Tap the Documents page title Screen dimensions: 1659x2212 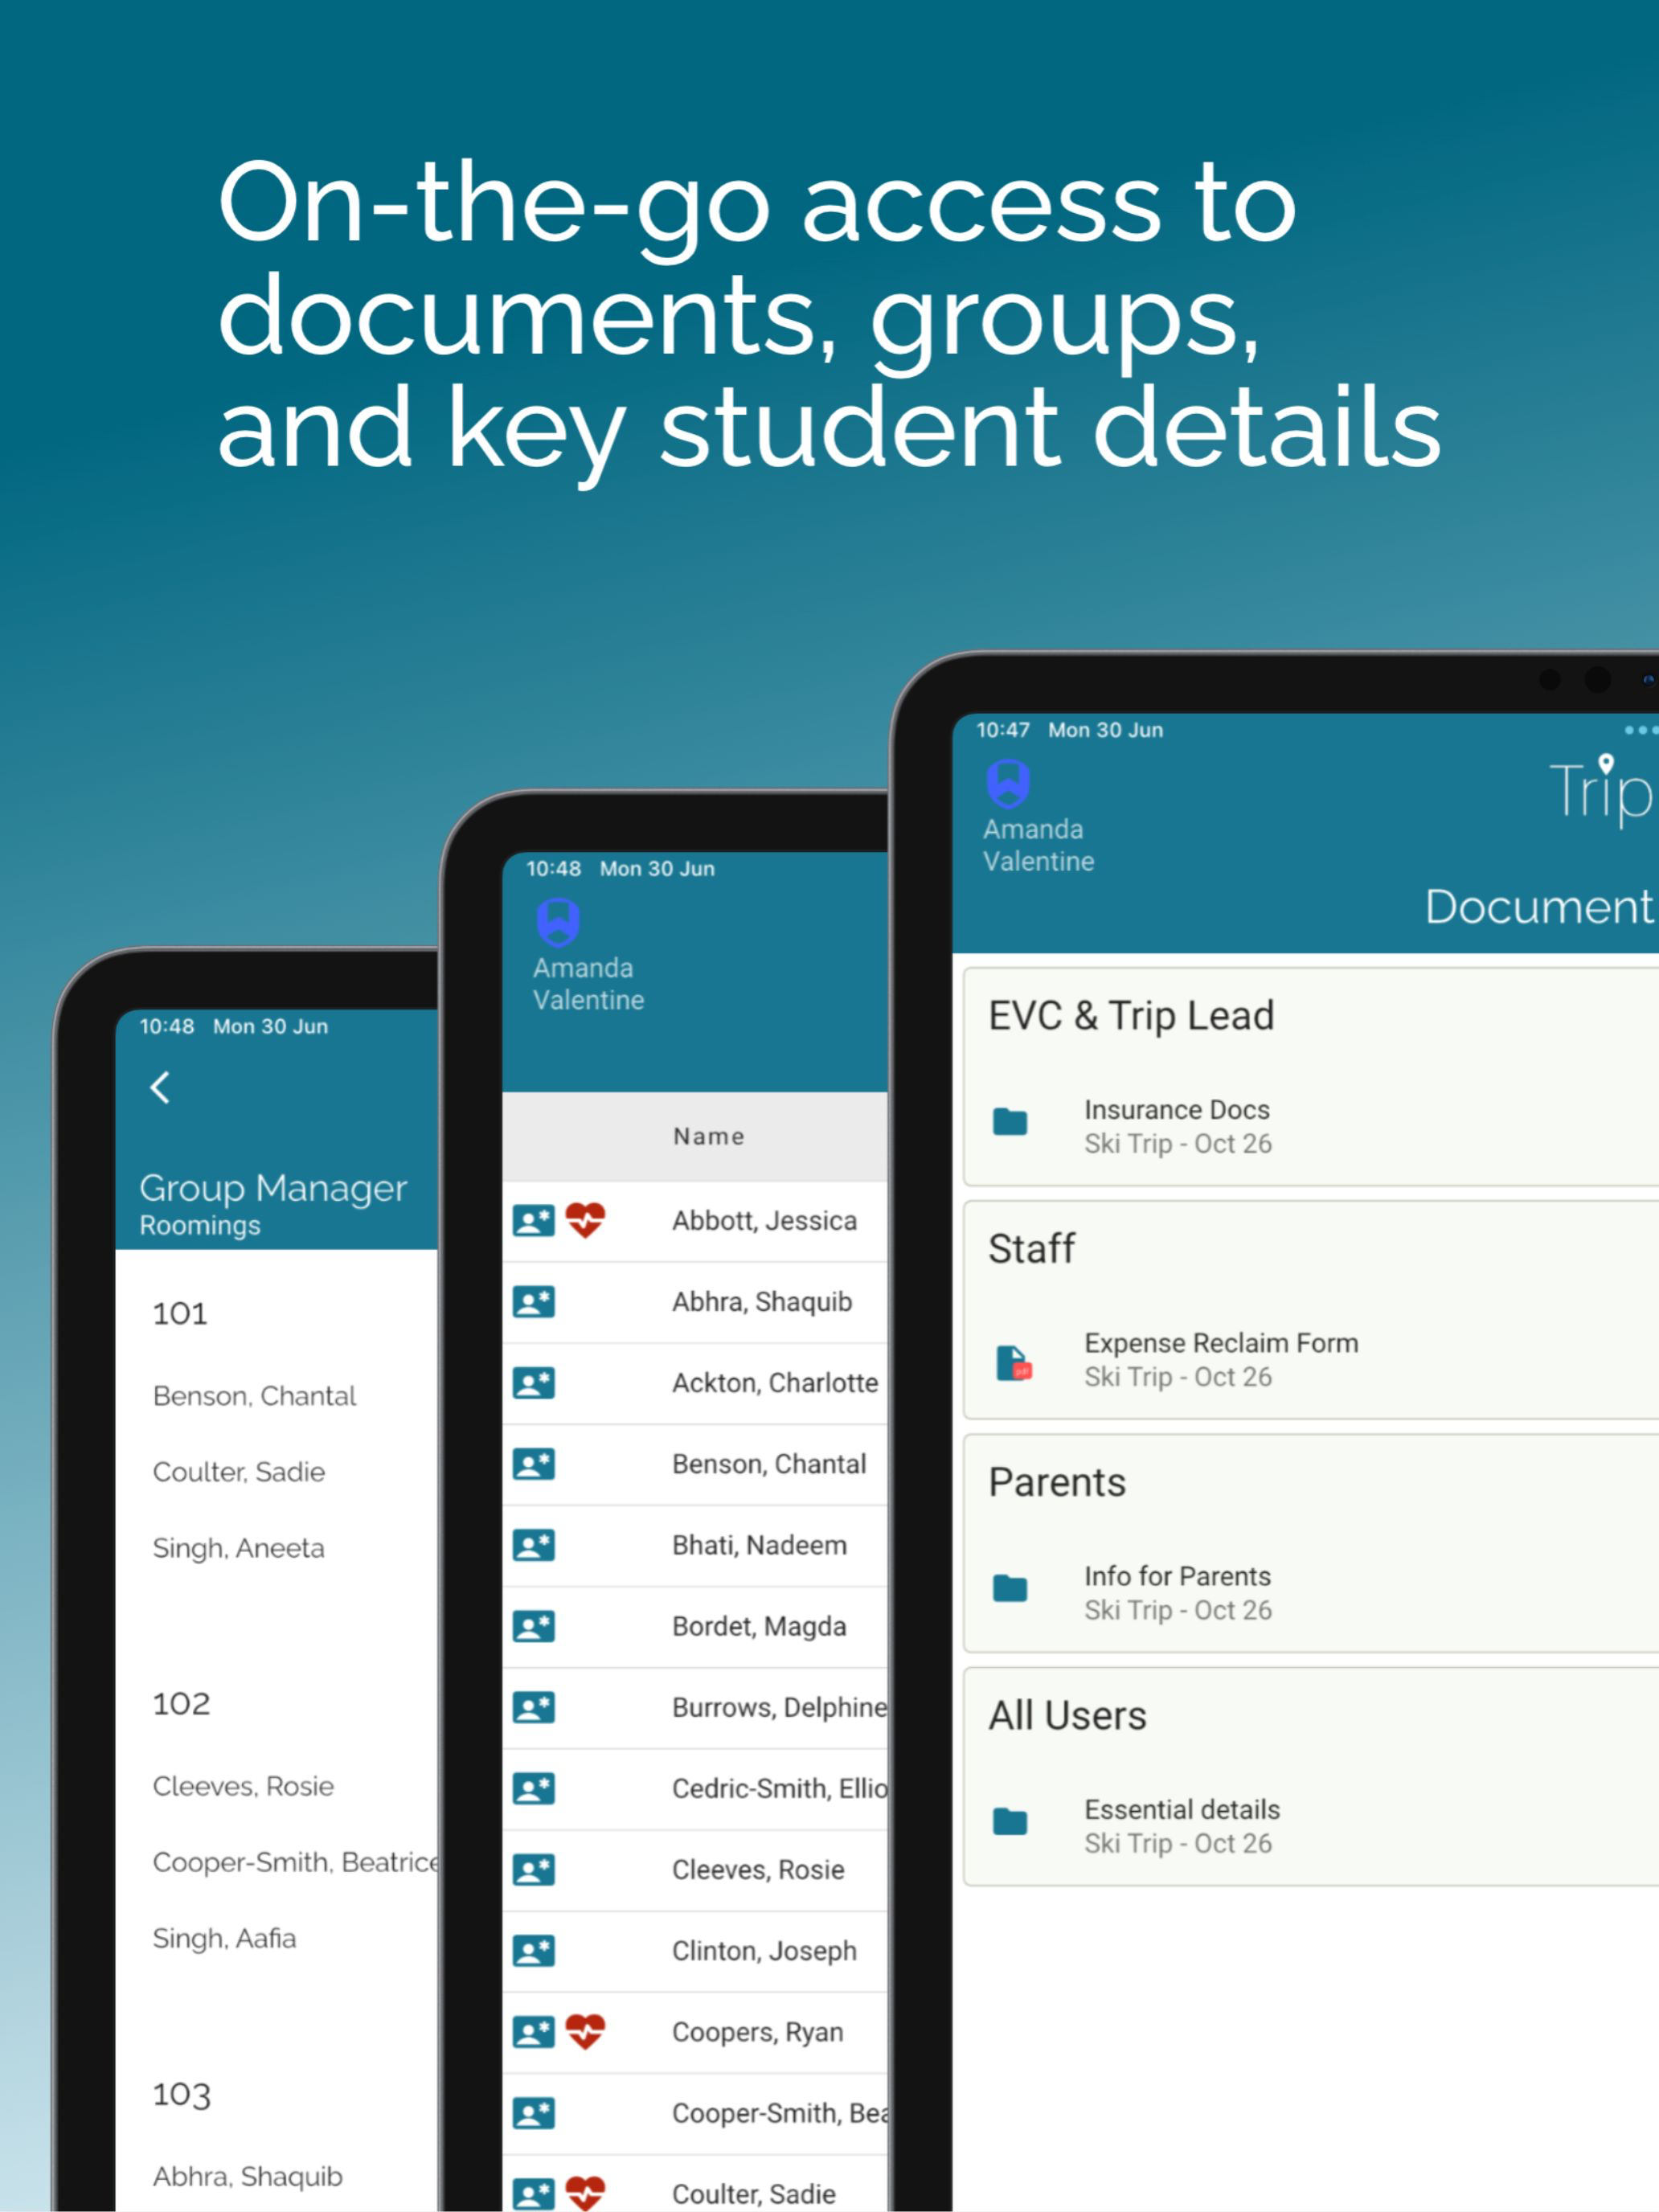click(x=1541, y=907)
